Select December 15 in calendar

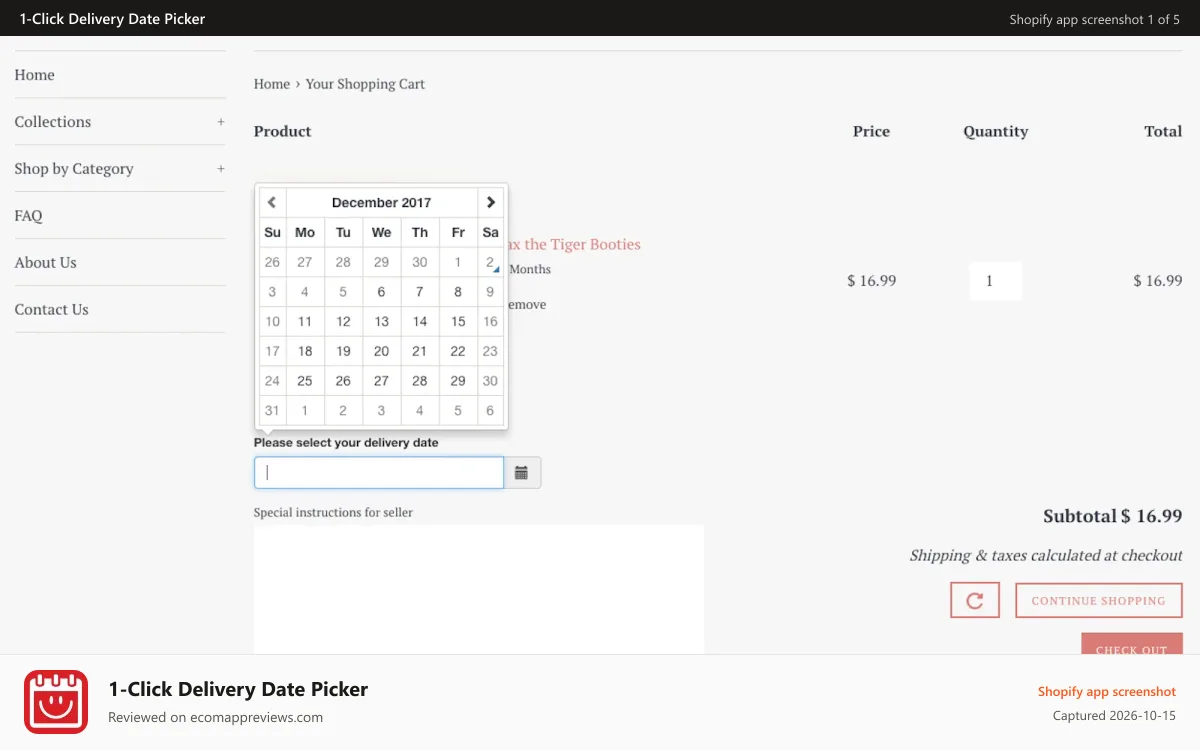point(458,322)
